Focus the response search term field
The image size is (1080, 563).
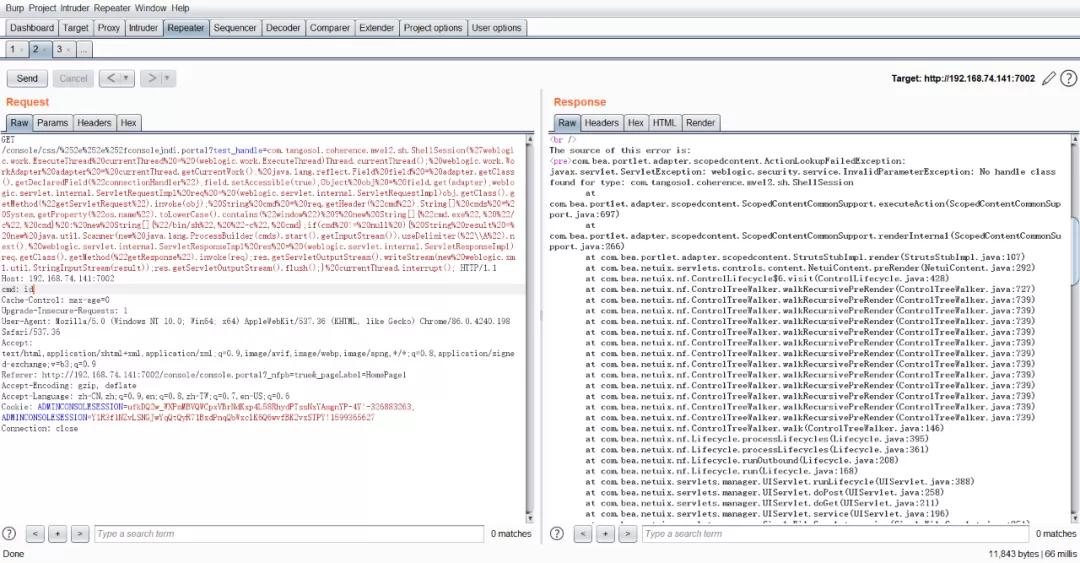(x=835, y=533)
